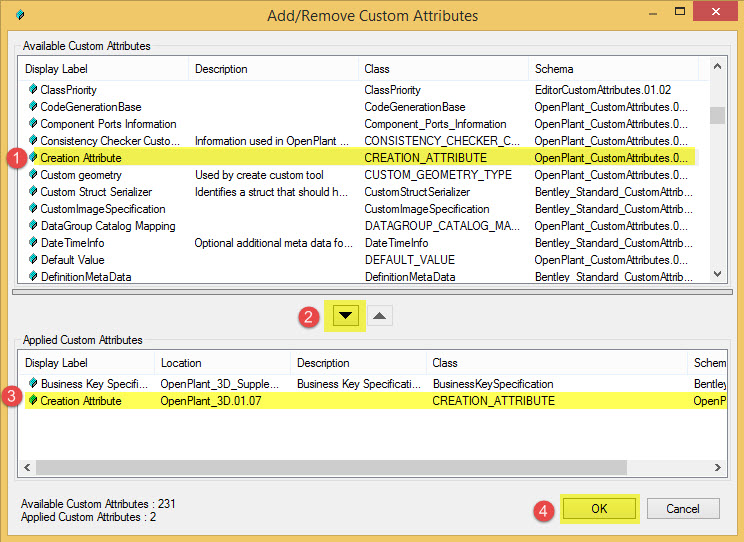Click the icon beside ClassPriority row
Viewport: 744px width, 542px height.
click(33, 90)
